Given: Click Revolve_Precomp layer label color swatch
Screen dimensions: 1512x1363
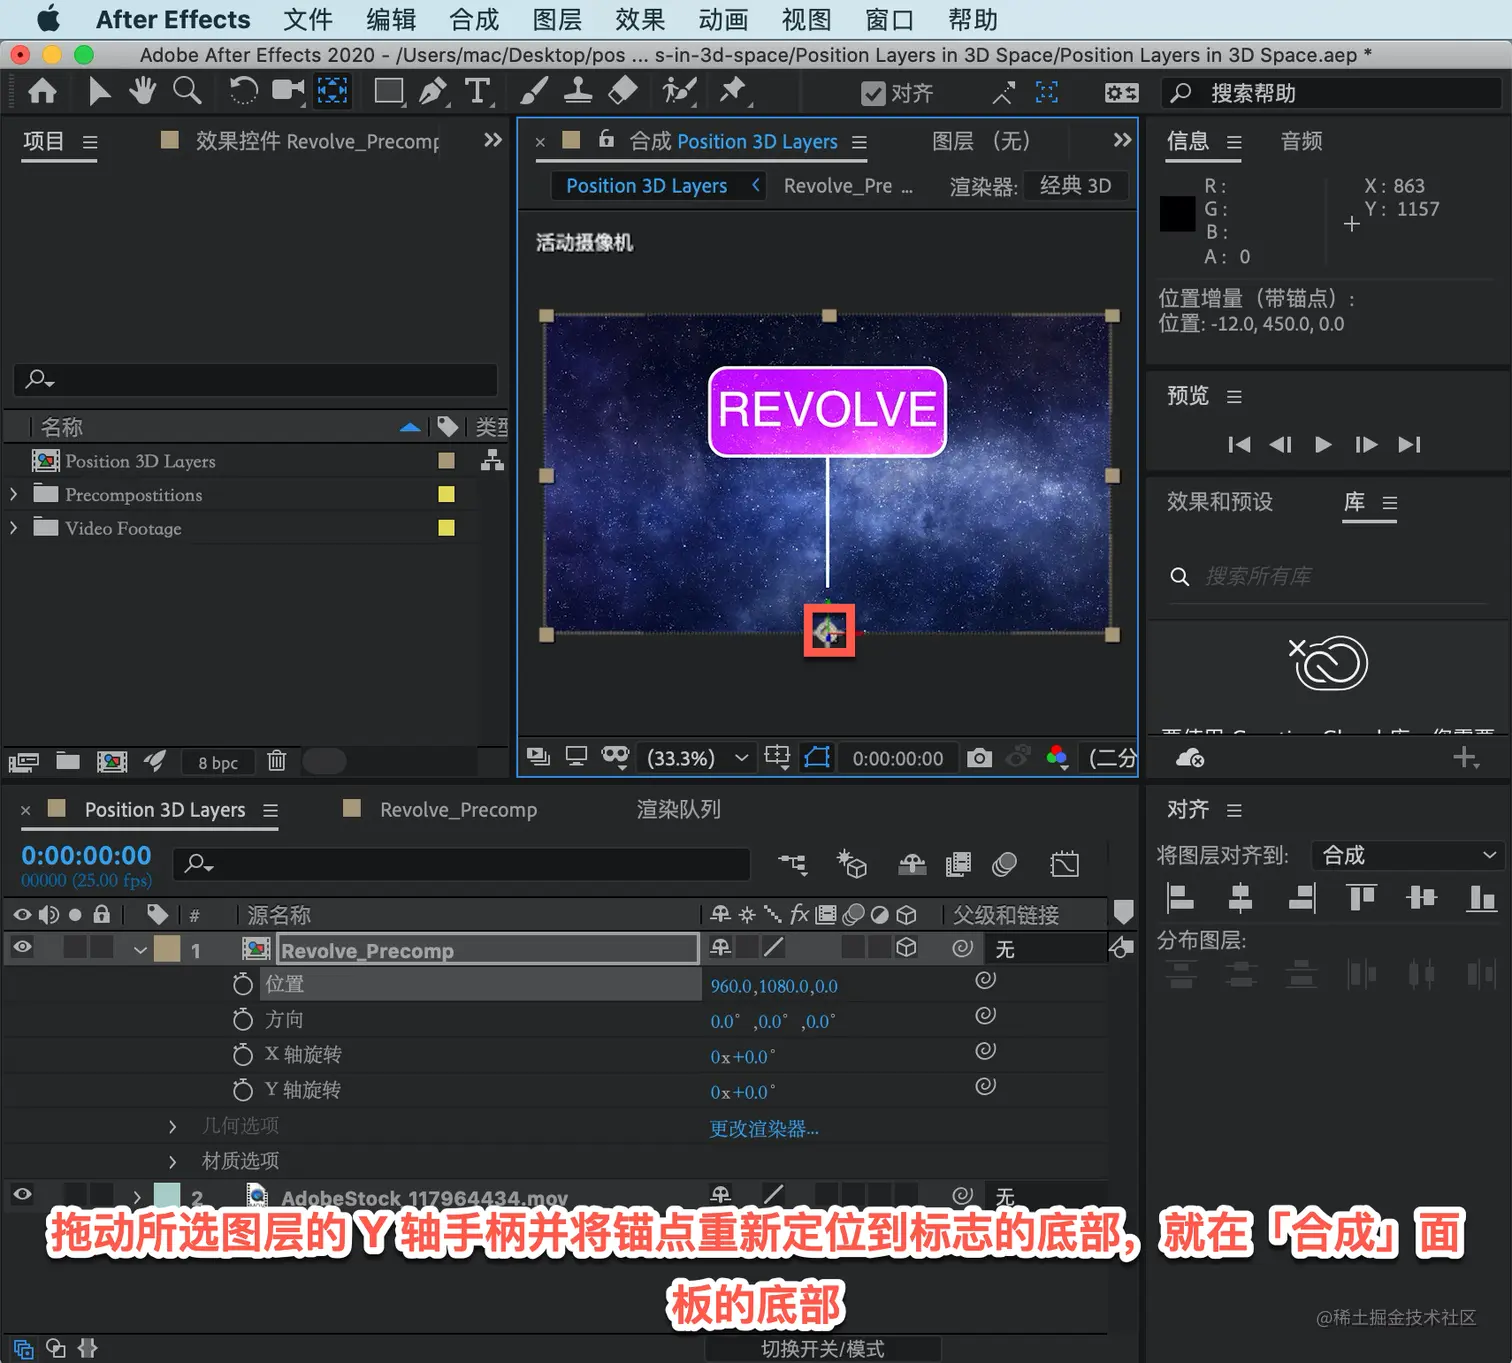Looking at the screenshot, I should [x=167, y=948].
